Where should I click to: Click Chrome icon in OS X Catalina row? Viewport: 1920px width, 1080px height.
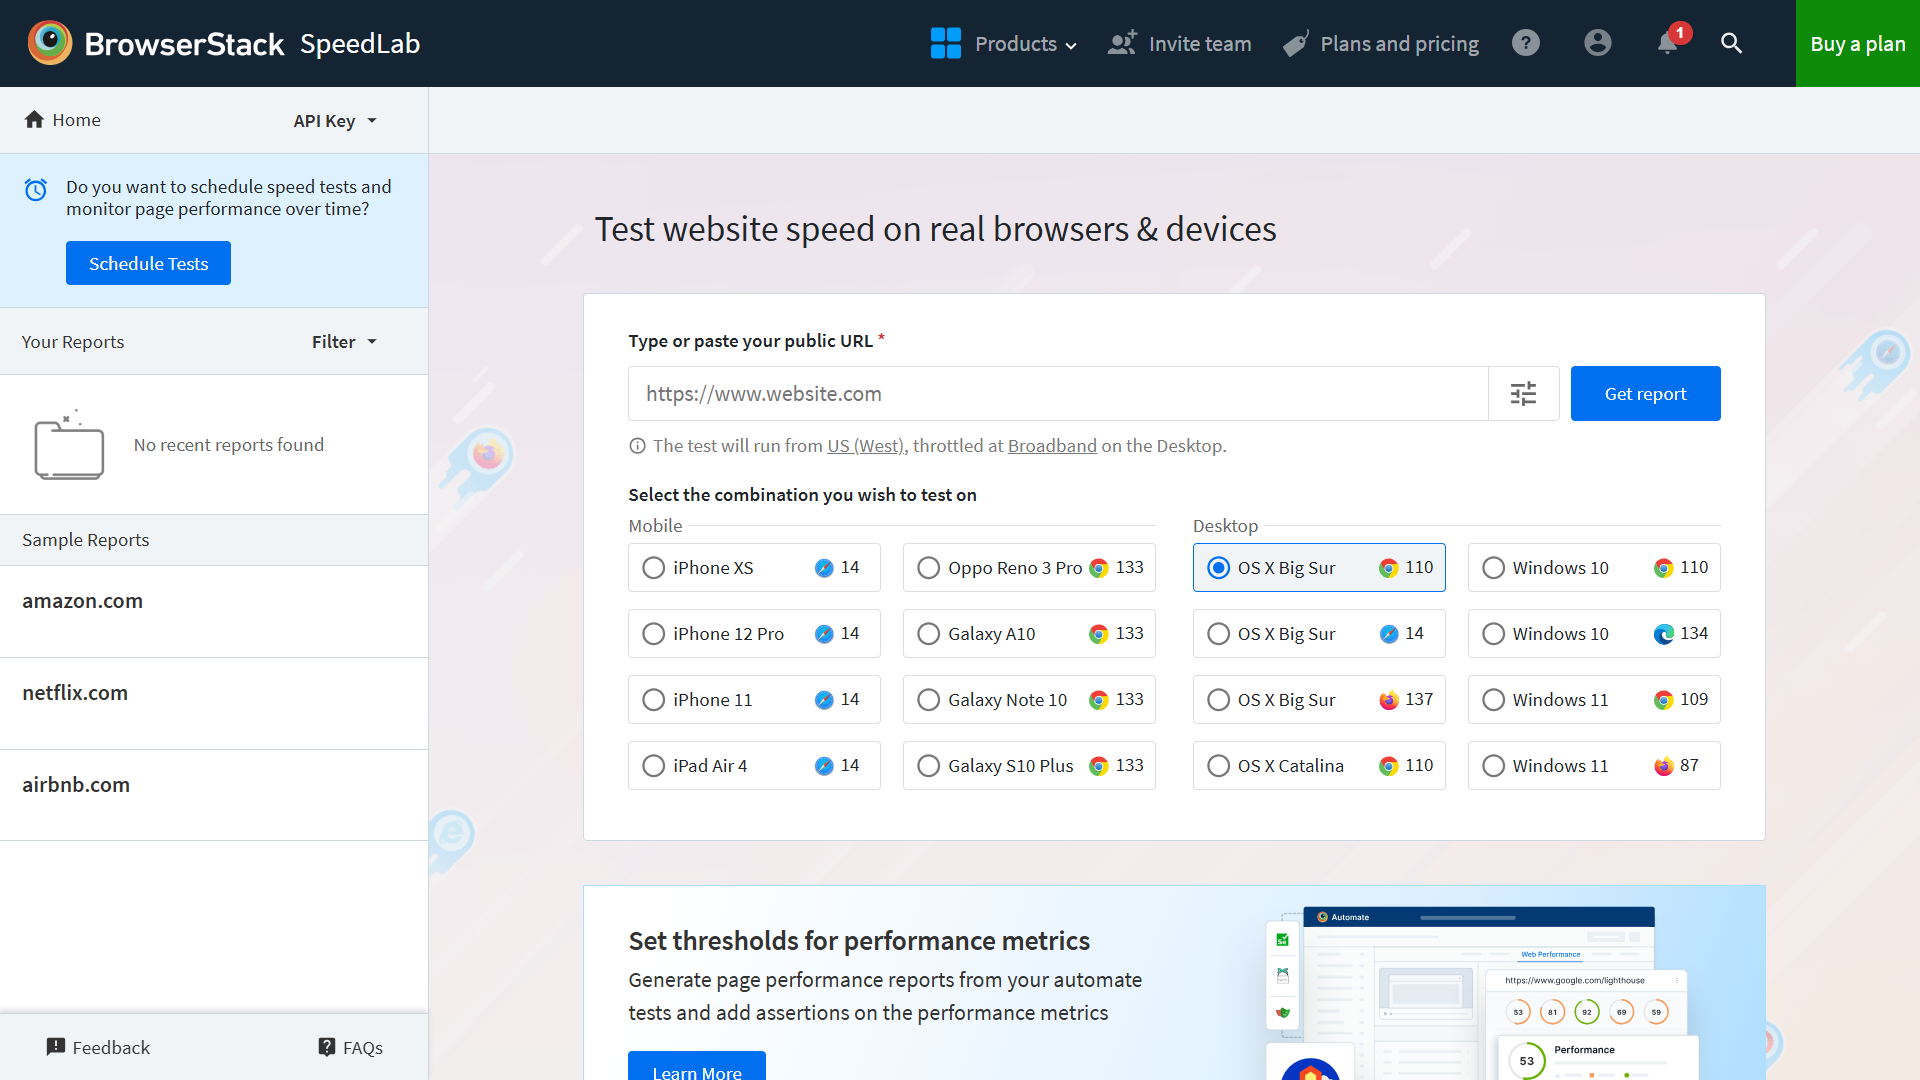[x=1389, y=766]
